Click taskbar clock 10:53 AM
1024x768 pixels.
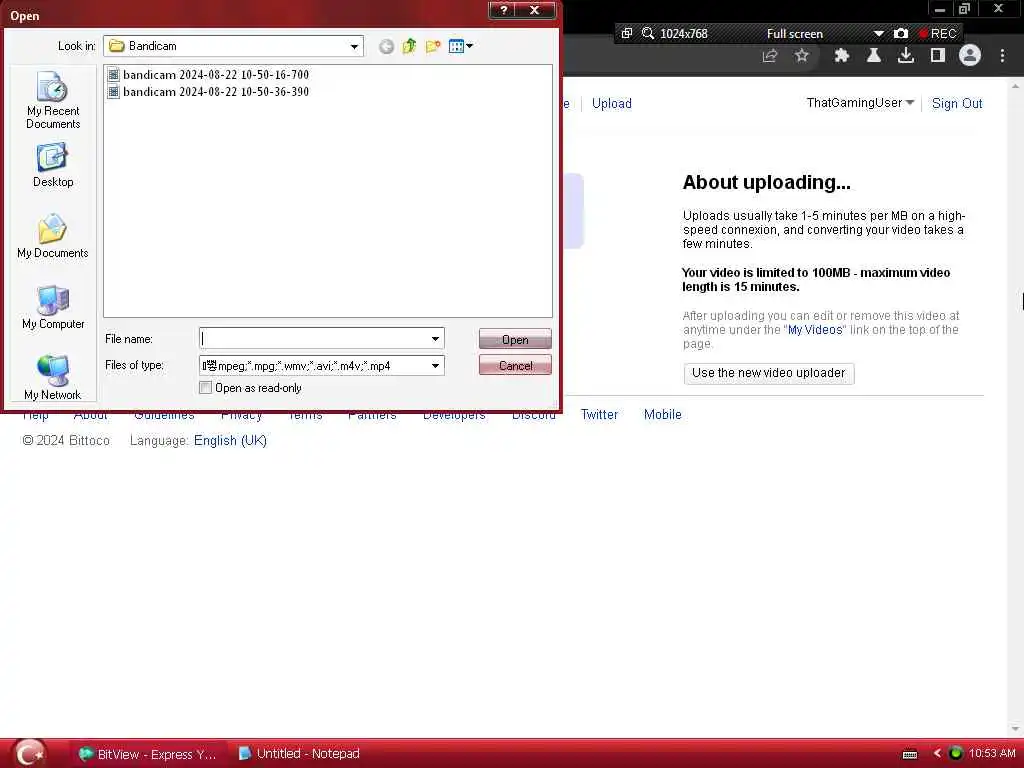pyautogui.click(x=992, y=754)
